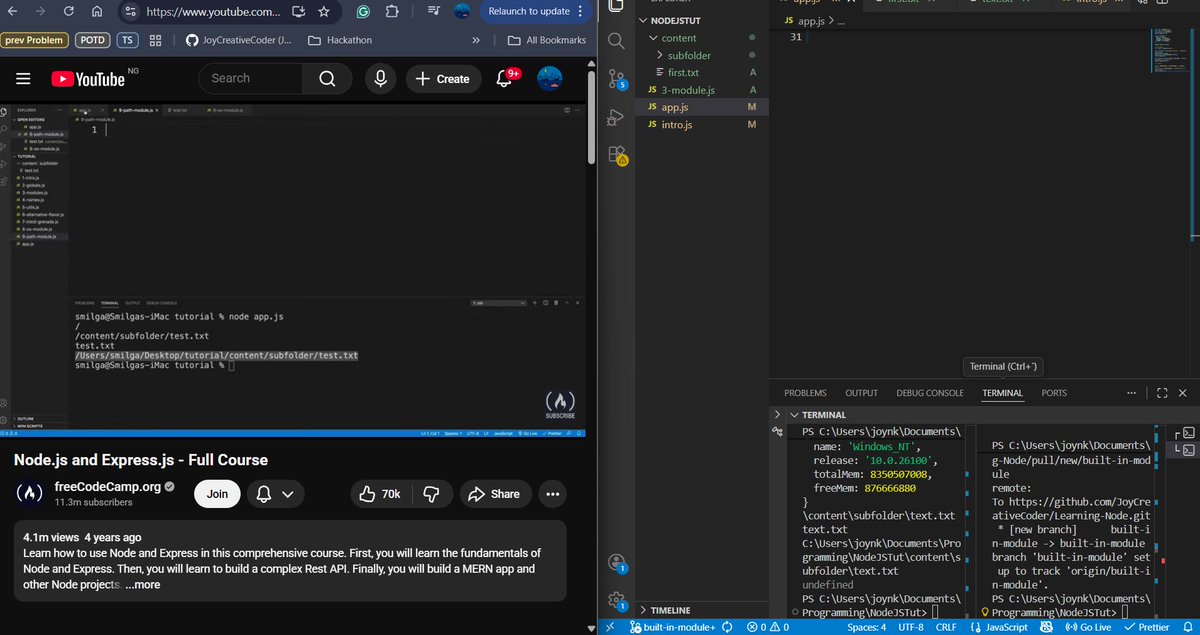This screenshot has height=635, width=1200.
Task: Click the Prettier icon in the status bar
Action: click(x=1146, y=627)
